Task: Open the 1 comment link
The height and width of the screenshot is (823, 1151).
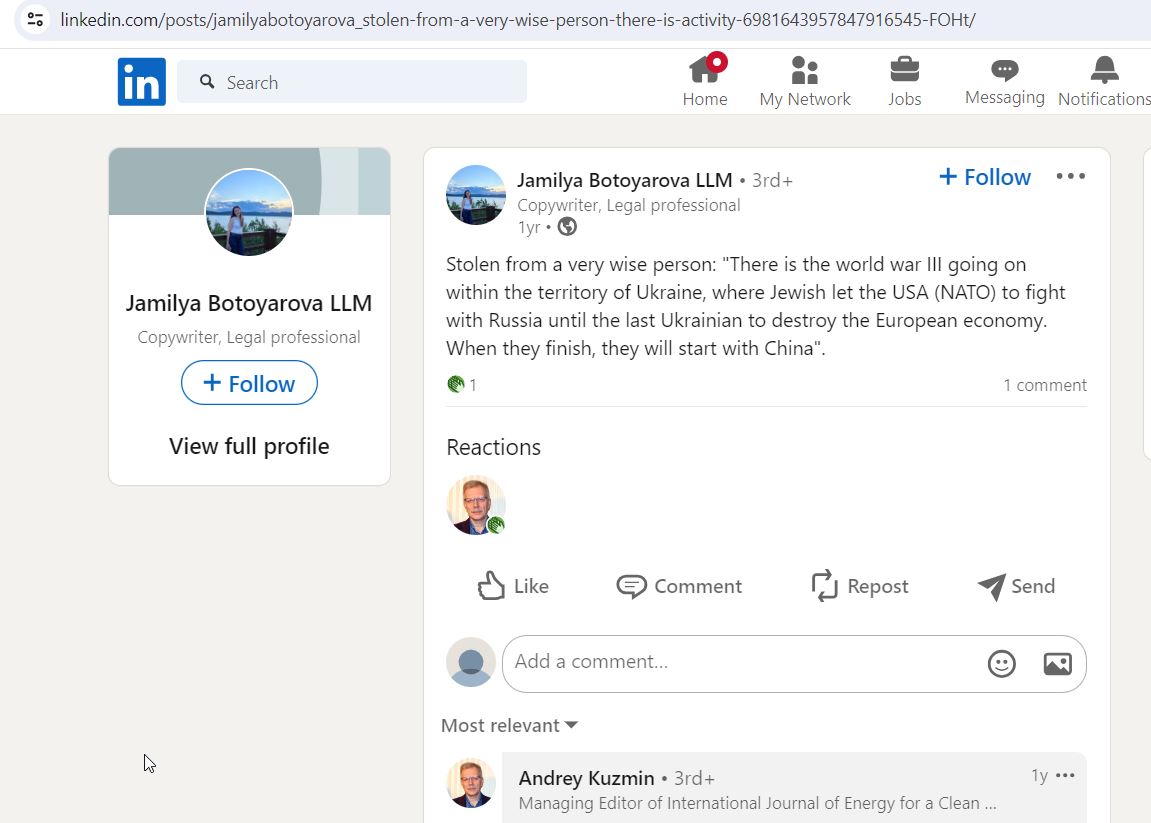Action: [1045, 385]
